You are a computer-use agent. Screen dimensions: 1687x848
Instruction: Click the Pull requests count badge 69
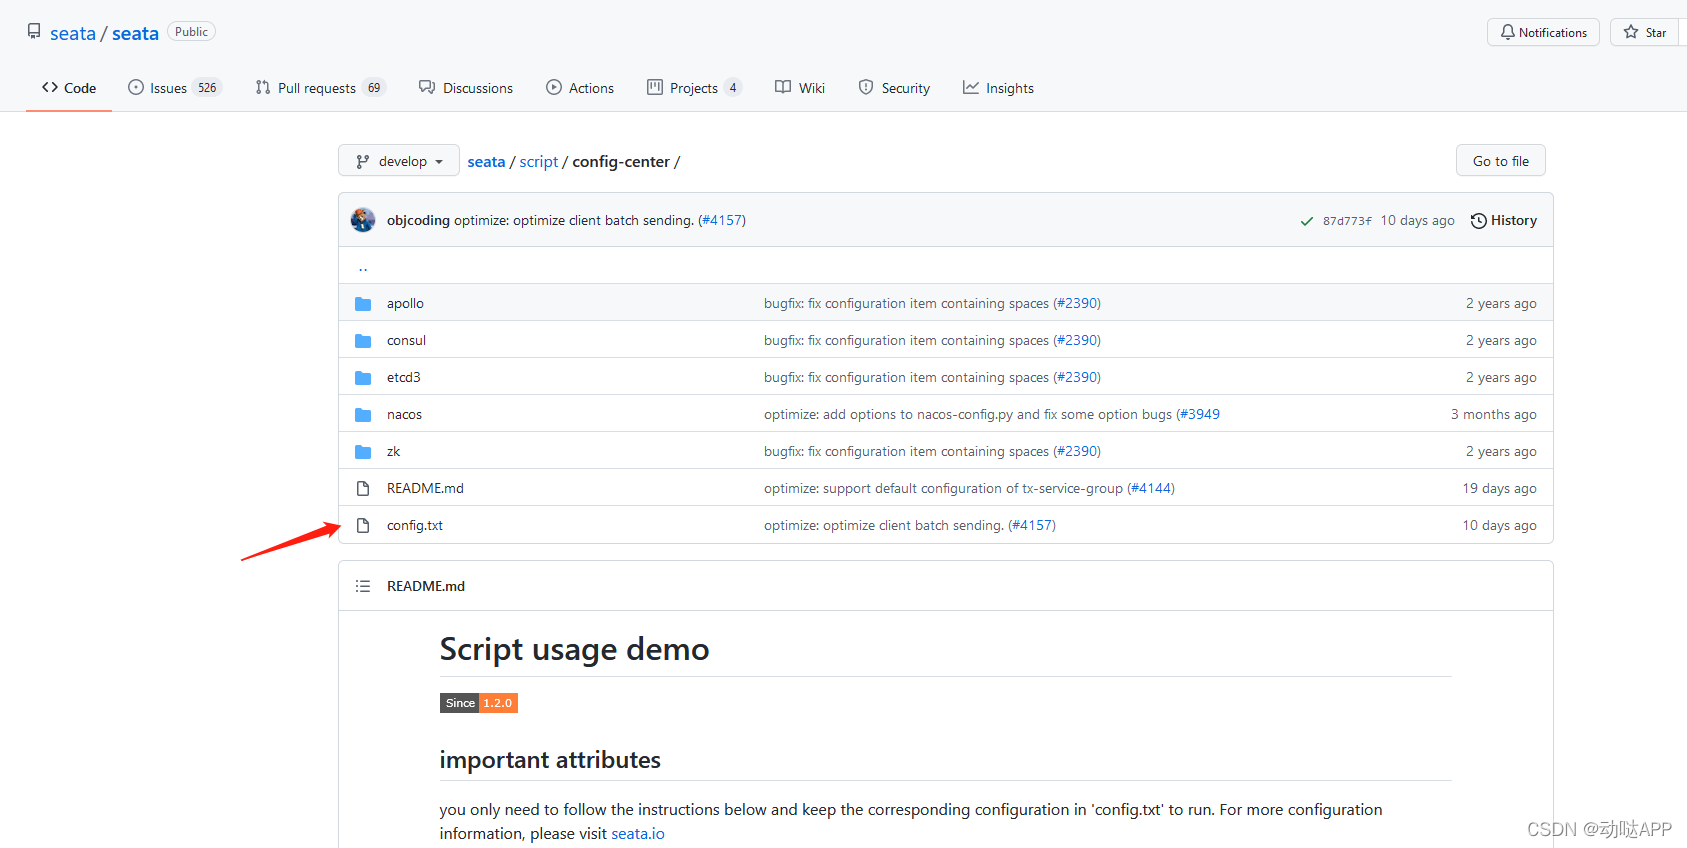pyautogui.click(x=374, y=88)
